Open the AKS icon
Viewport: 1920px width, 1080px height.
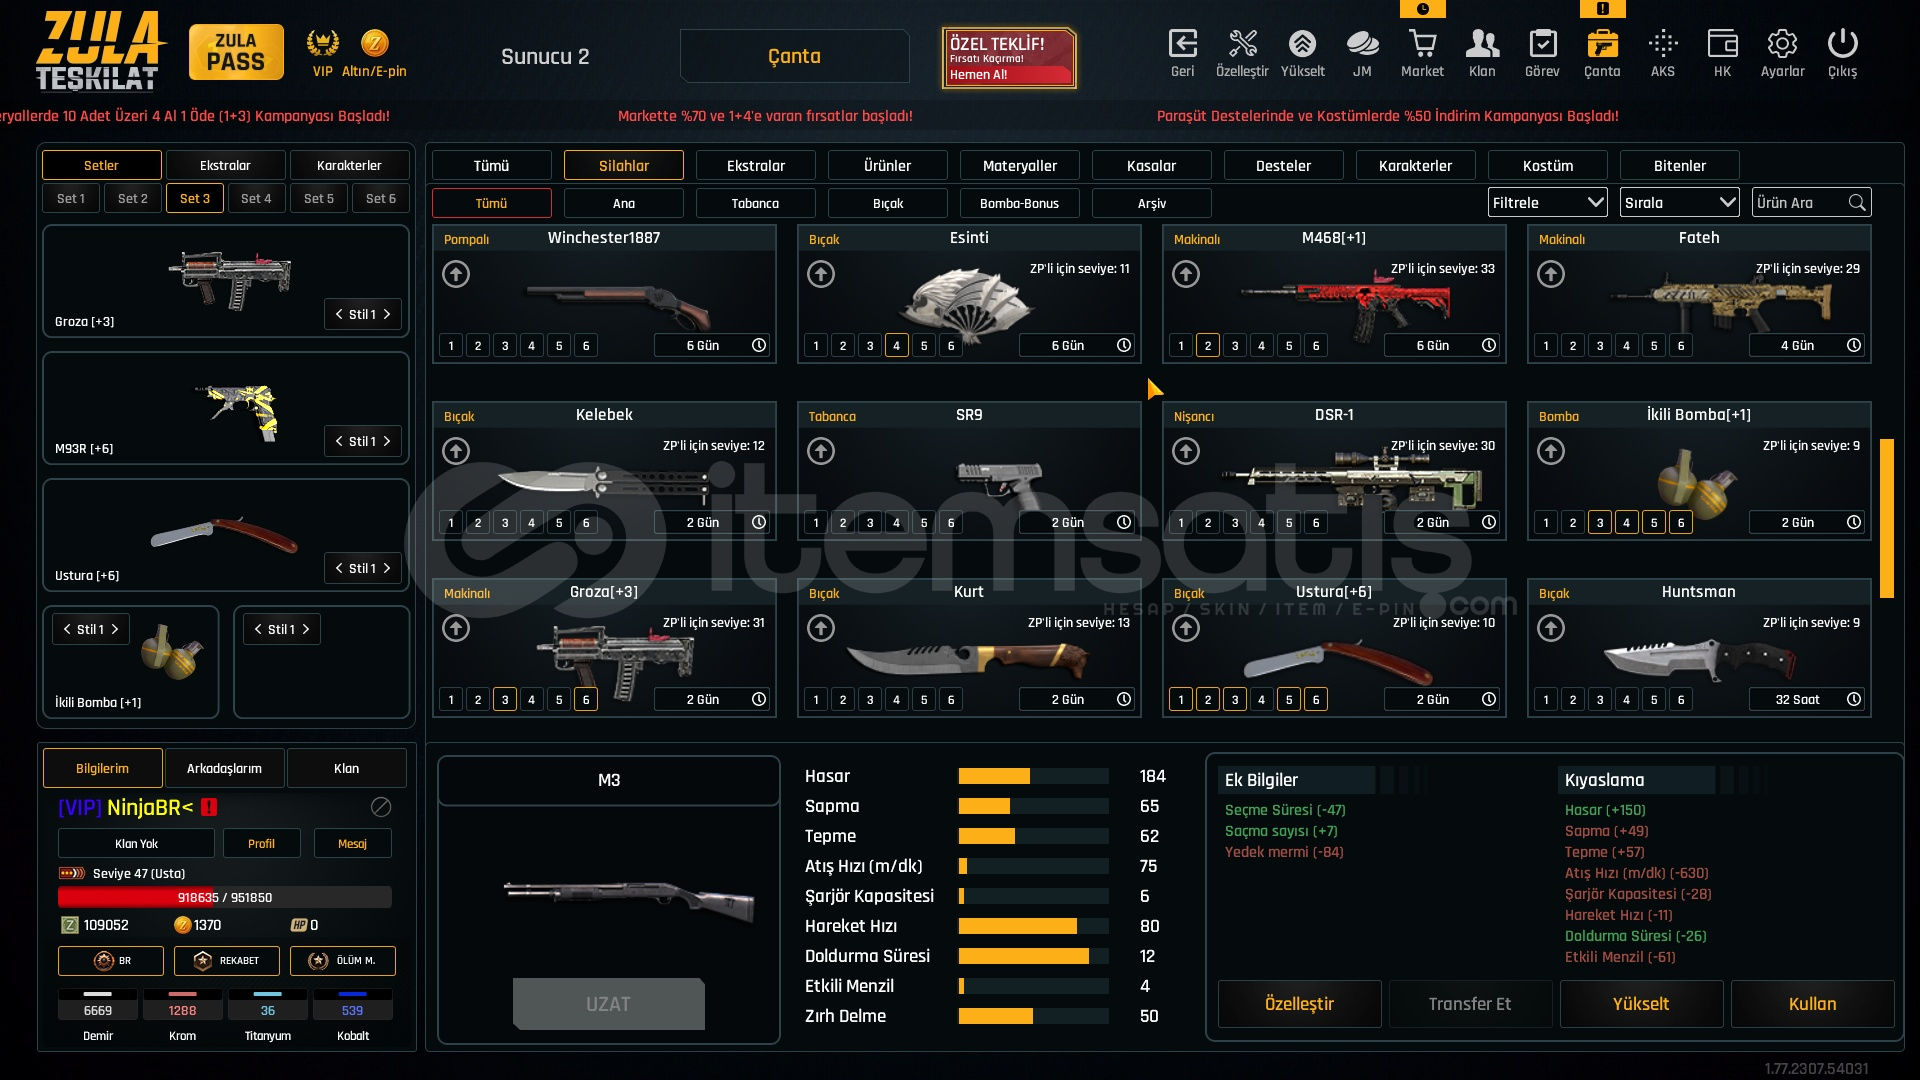[1663, 44]
